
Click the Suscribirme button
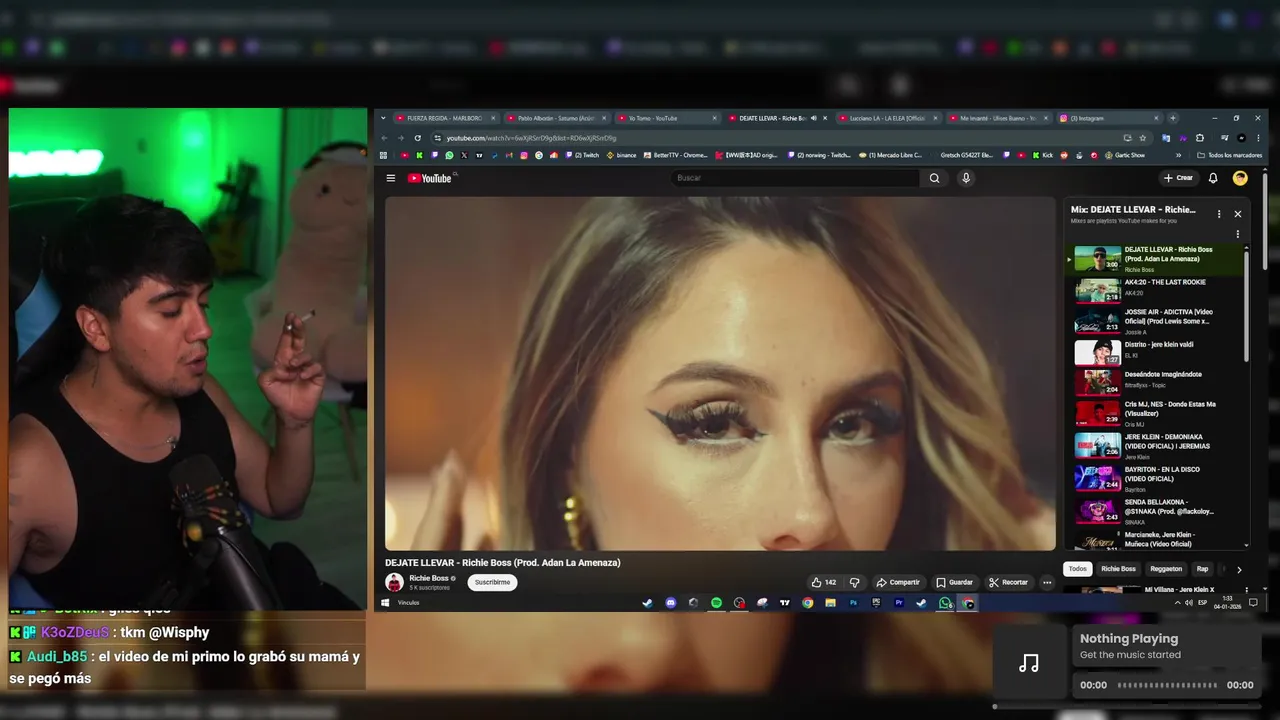[x=492, y=582]
